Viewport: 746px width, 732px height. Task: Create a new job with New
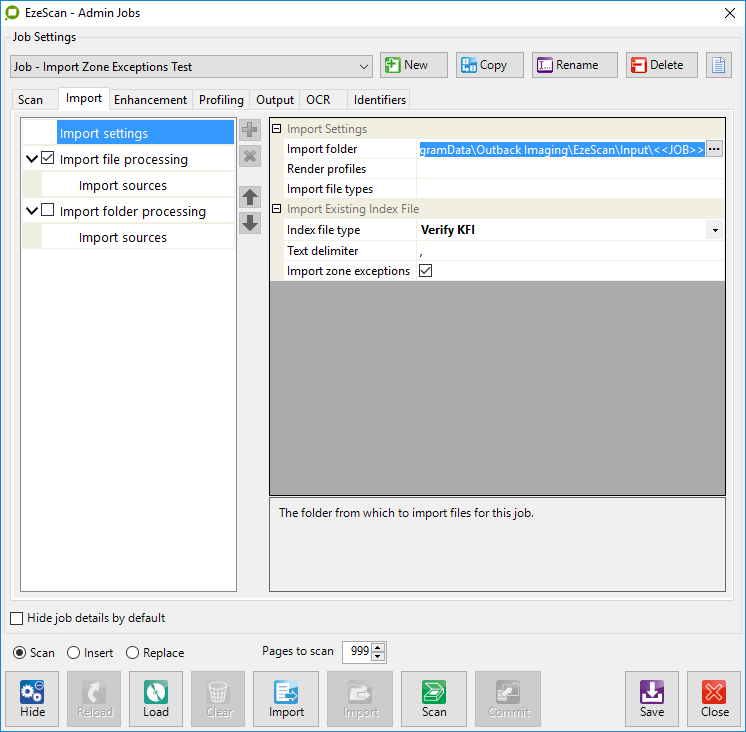tap(405, 65)
